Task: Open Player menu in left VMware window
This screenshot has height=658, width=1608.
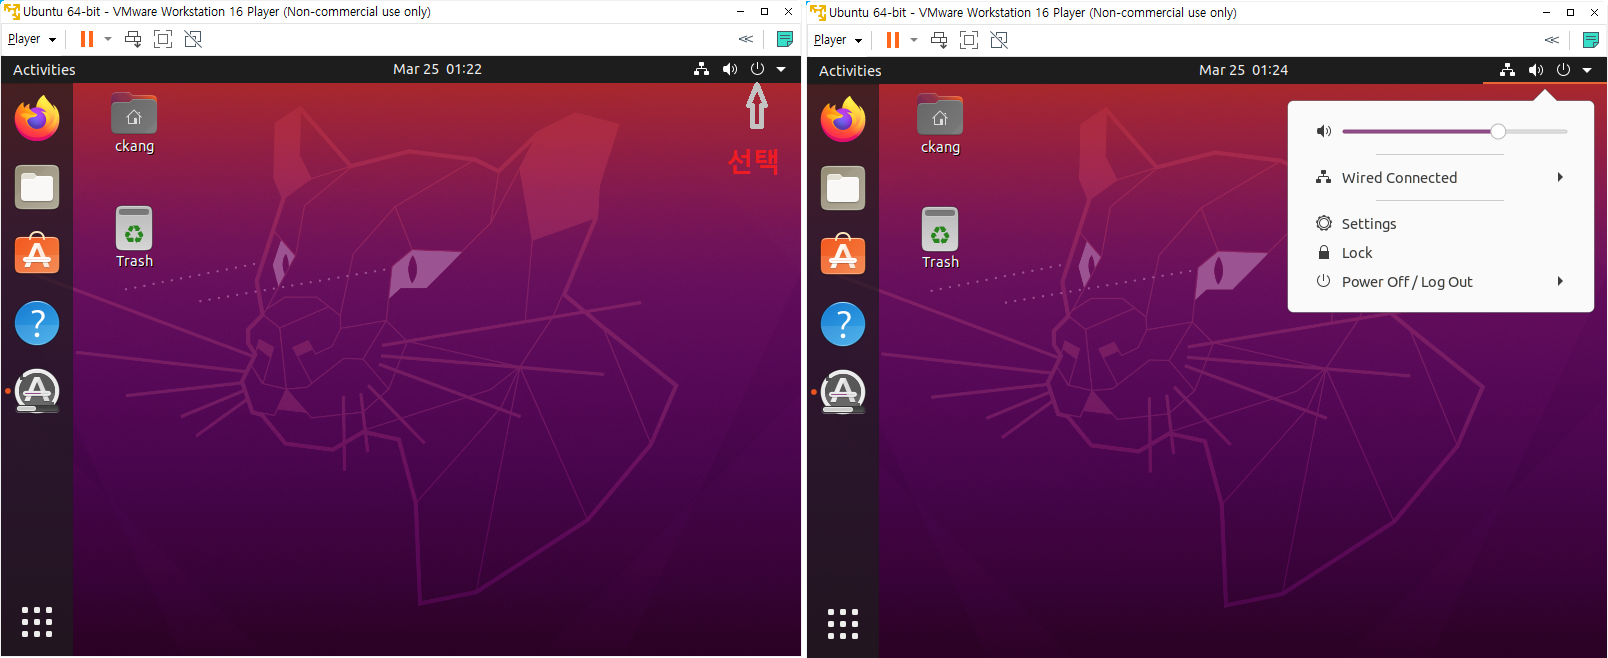Action: 32,39
